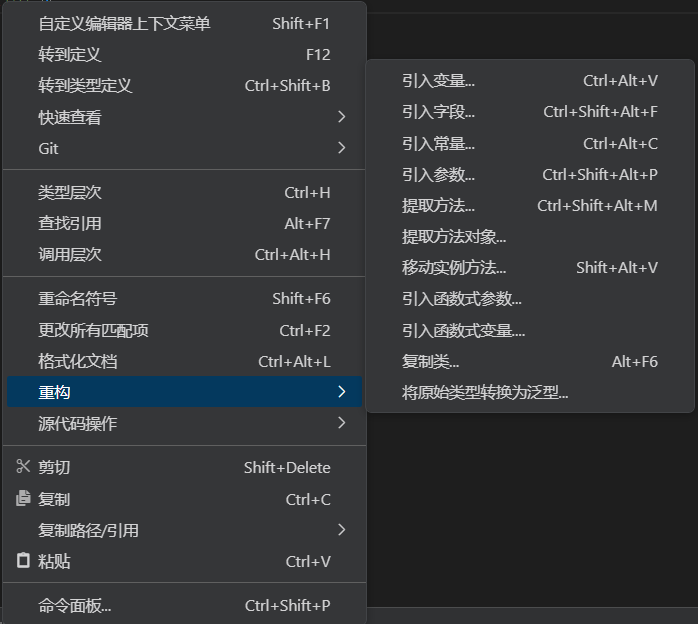Choose 移动实例方法... submenu item
The width and height of the screenshot is (698, 624).
tap(530, 267)
